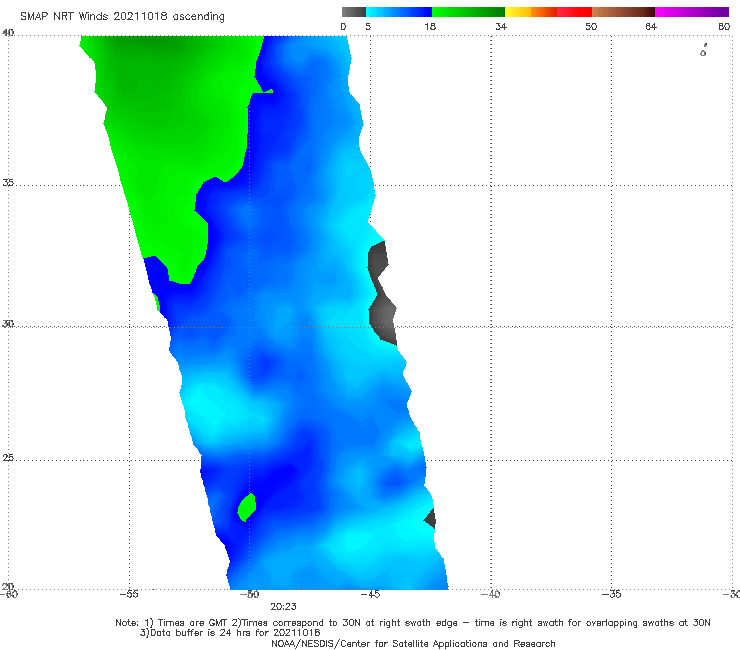Click the '5' label under the color bar
Screen dimensions: 740x650
pos(368,27)
